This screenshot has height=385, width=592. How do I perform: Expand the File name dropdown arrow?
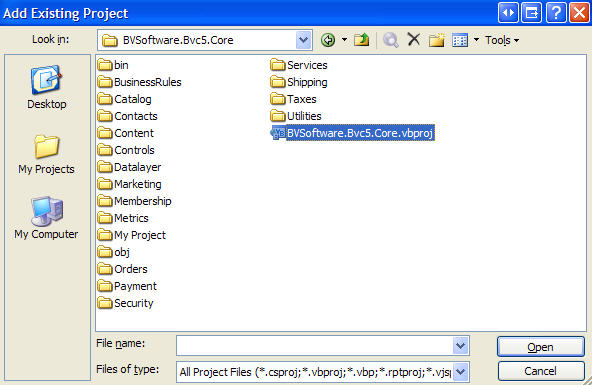[x=461, y=345]
